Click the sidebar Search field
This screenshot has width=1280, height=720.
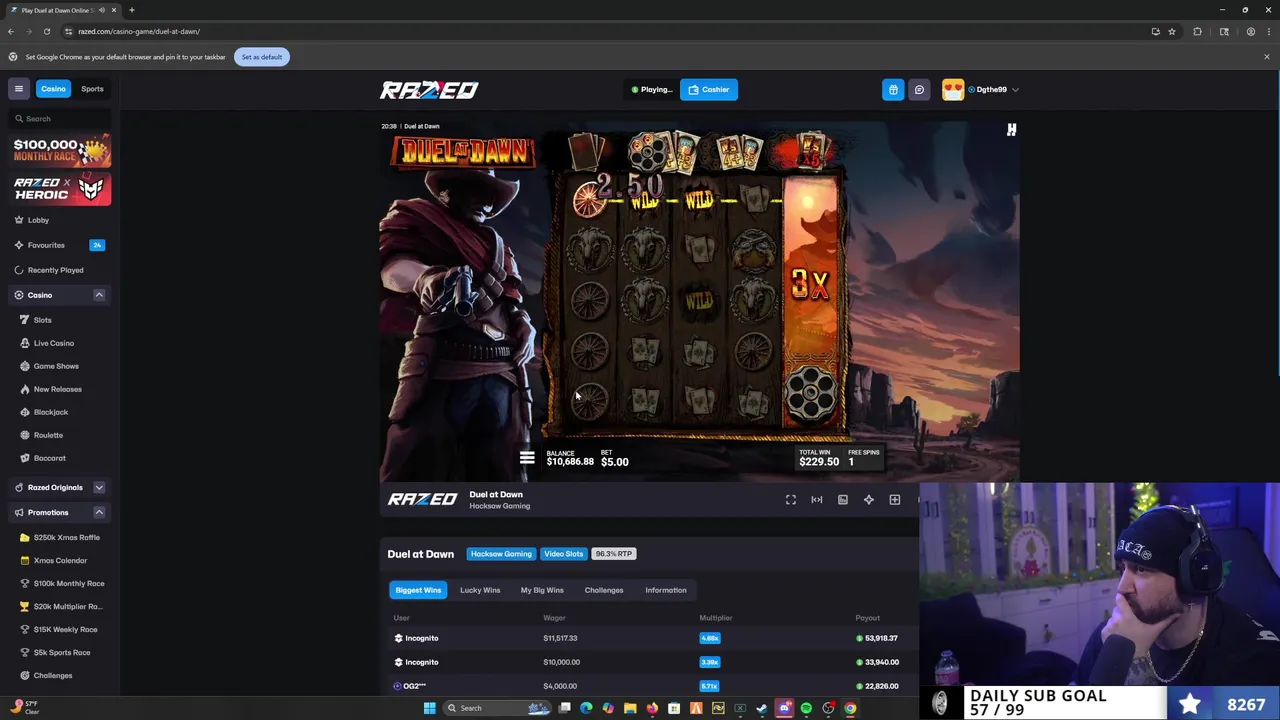tap(60, 118)
